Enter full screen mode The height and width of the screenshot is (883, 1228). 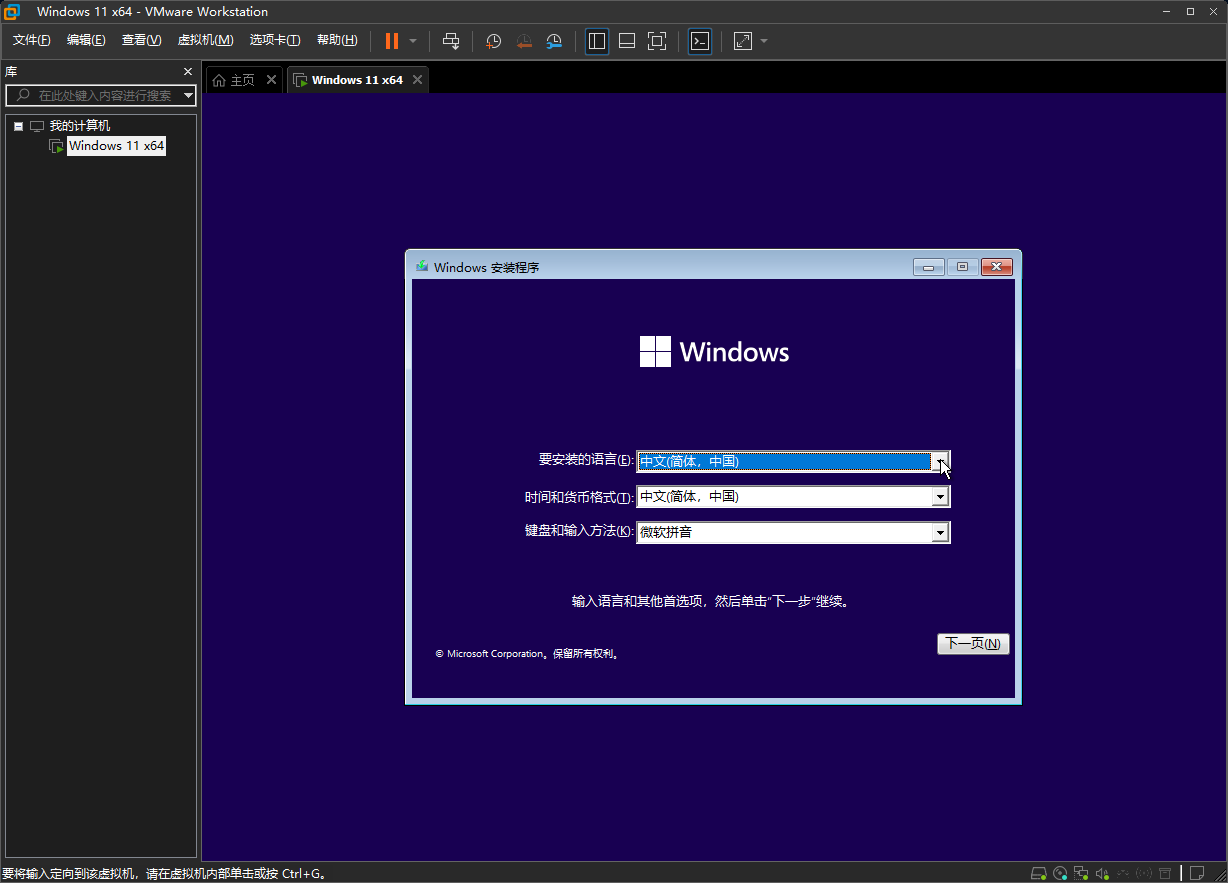pos(657,41)
